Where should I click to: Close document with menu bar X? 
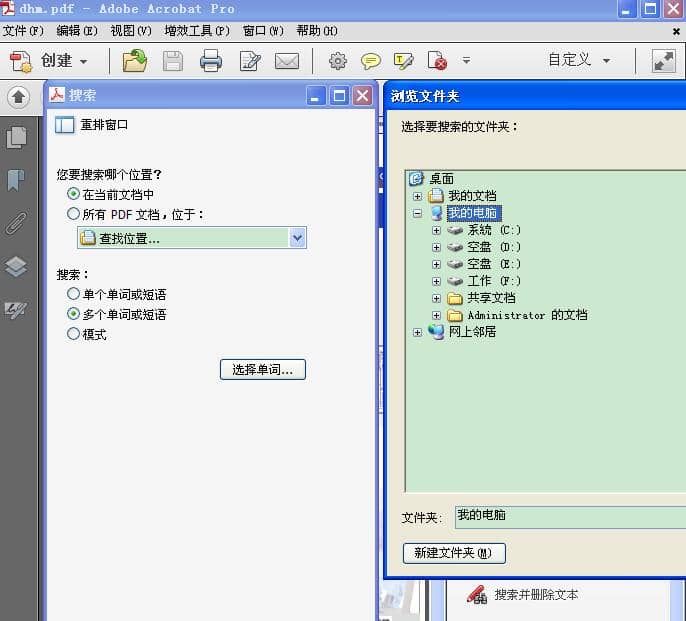point(676,32)
